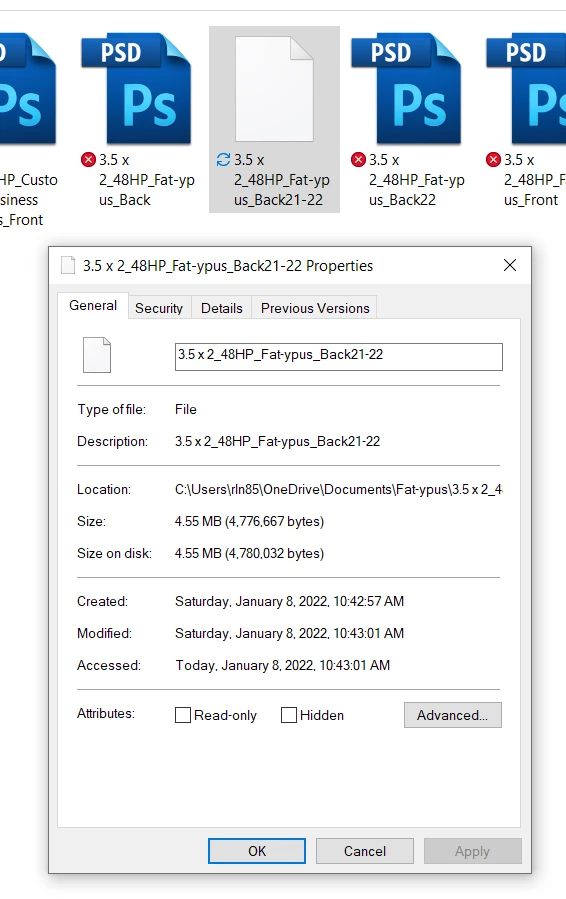Open the Advanced attributes dialog

(x=452, y=715)
